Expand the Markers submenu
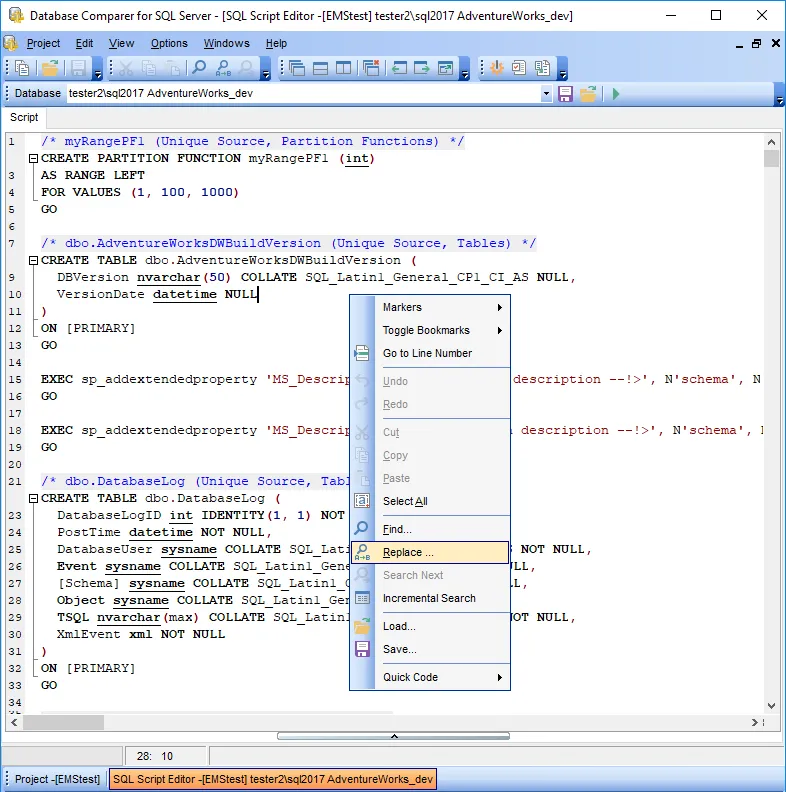 click(x=500, y=308)
